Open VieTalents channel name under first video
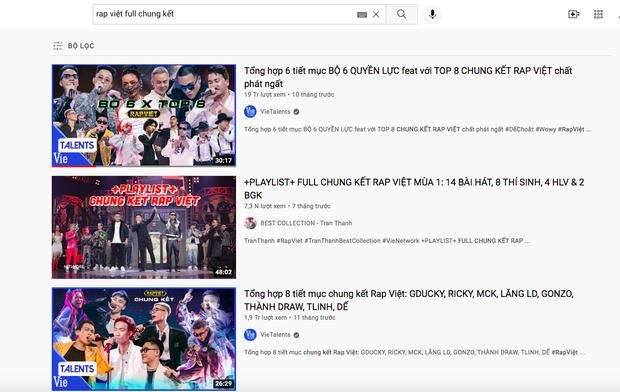Screen dimensions: 620x392 click(x=275, y=112)
